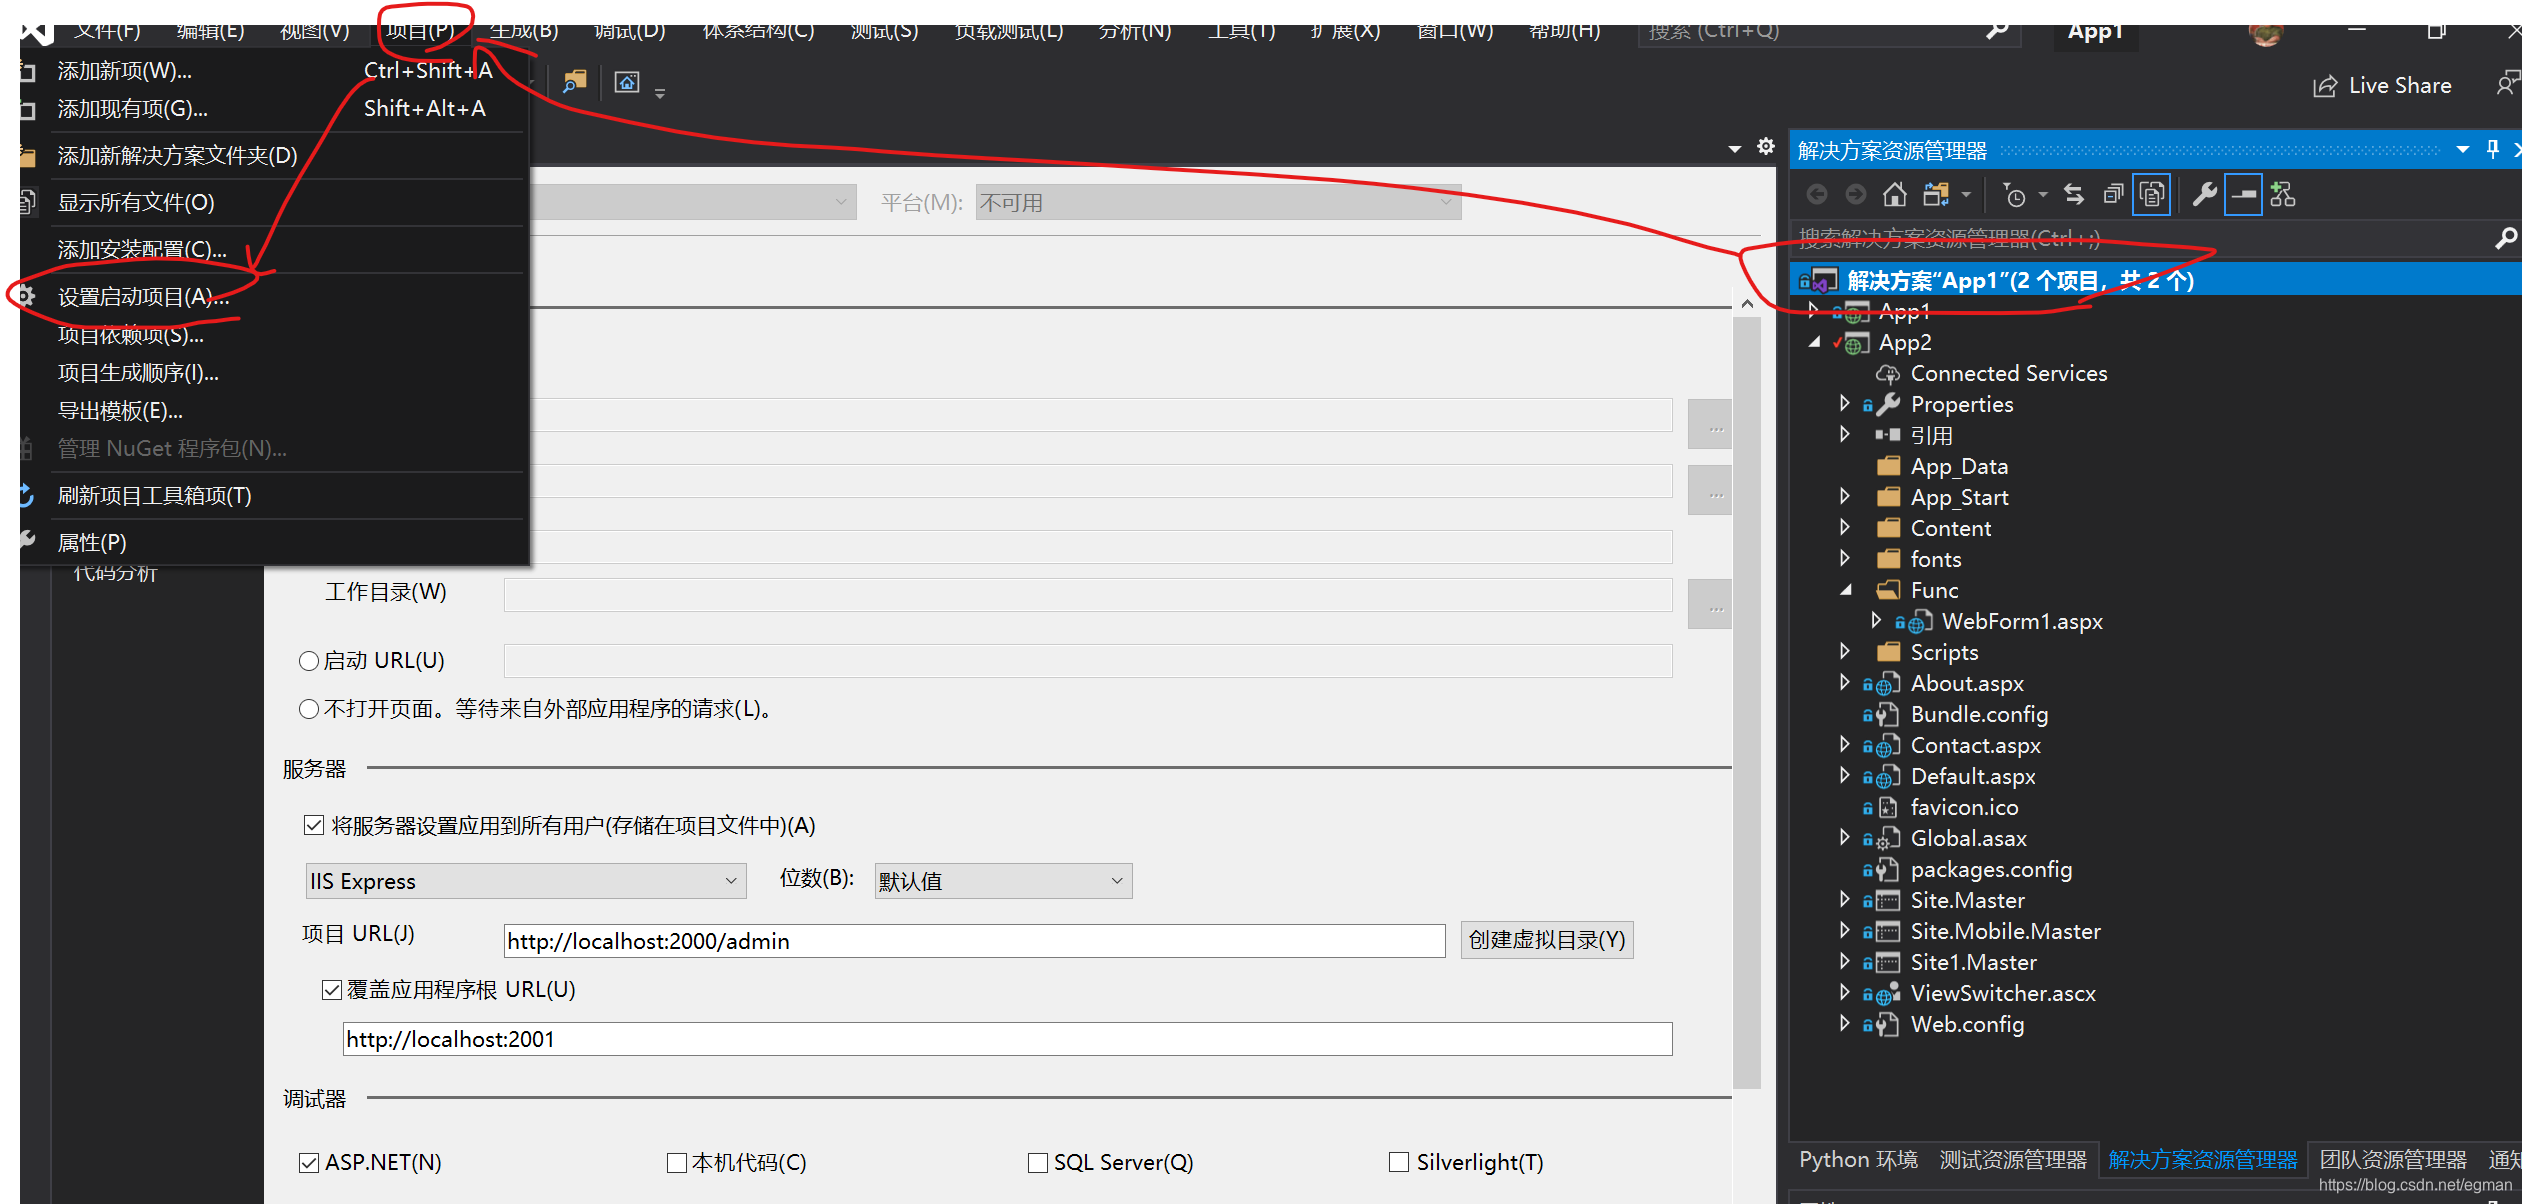Image resolution: width=2522 pixels, height=1204 pixels.
Task: Open the IIS Express server dropdown
Action: pyautogui.click(x=525, y=881)
